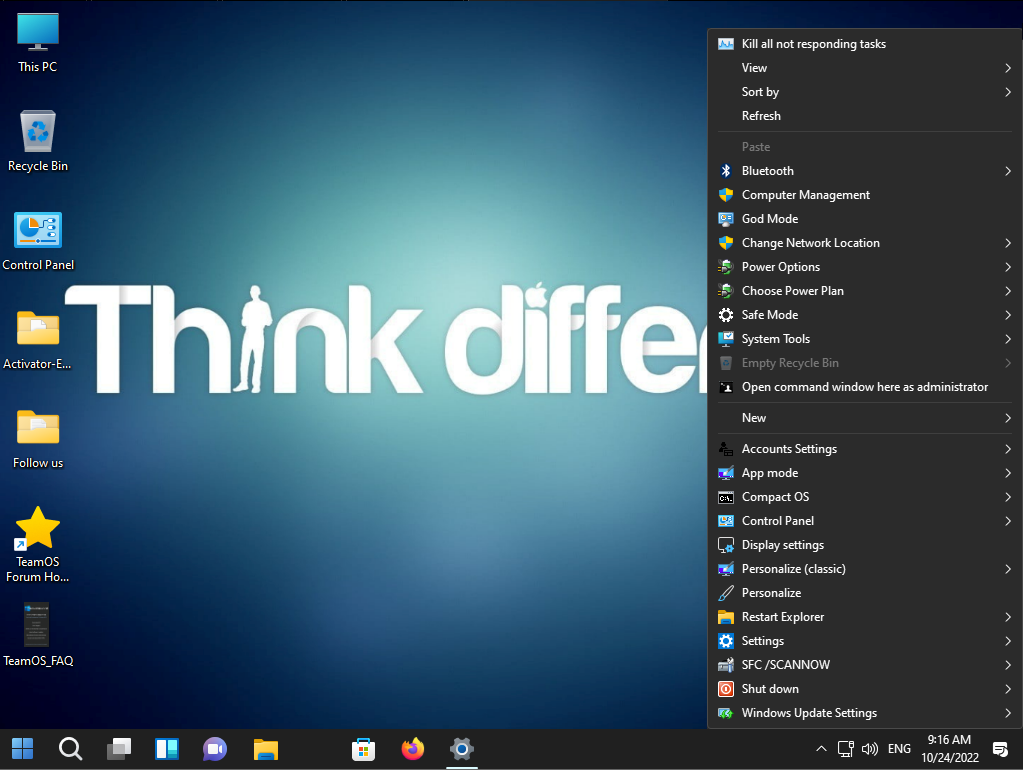
Task: Open File Explorer from the taskbar
Action: (265, 748)
